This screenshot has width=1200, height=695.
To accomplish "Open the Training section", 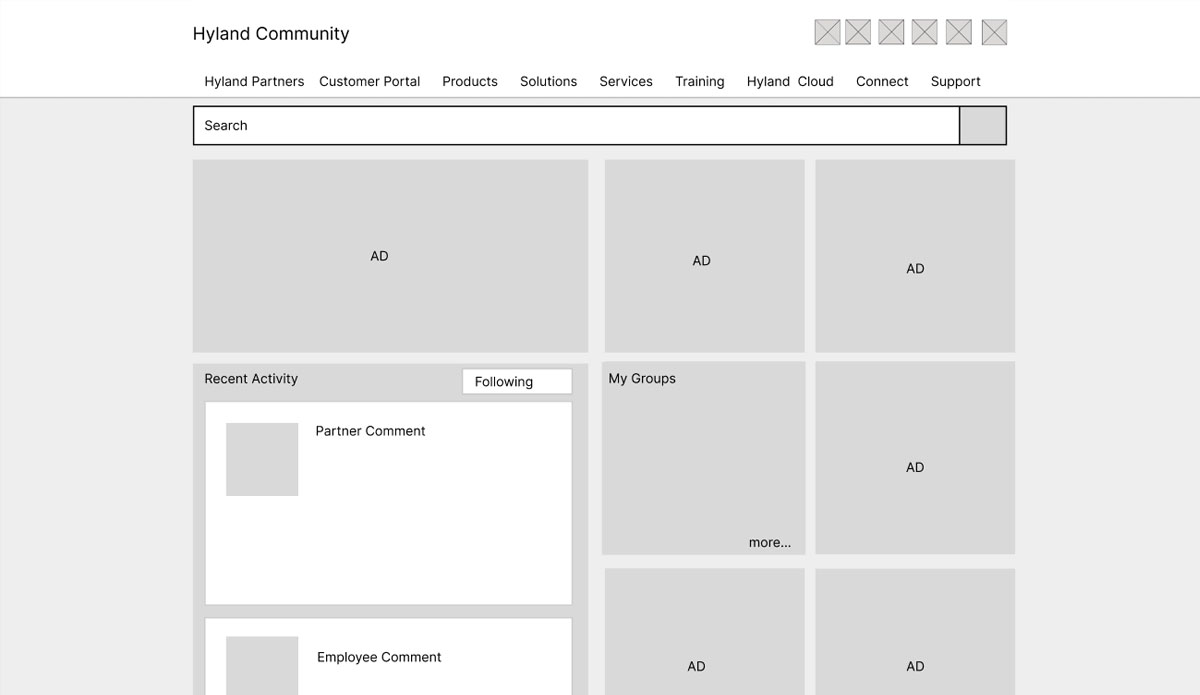I will 699,81.
